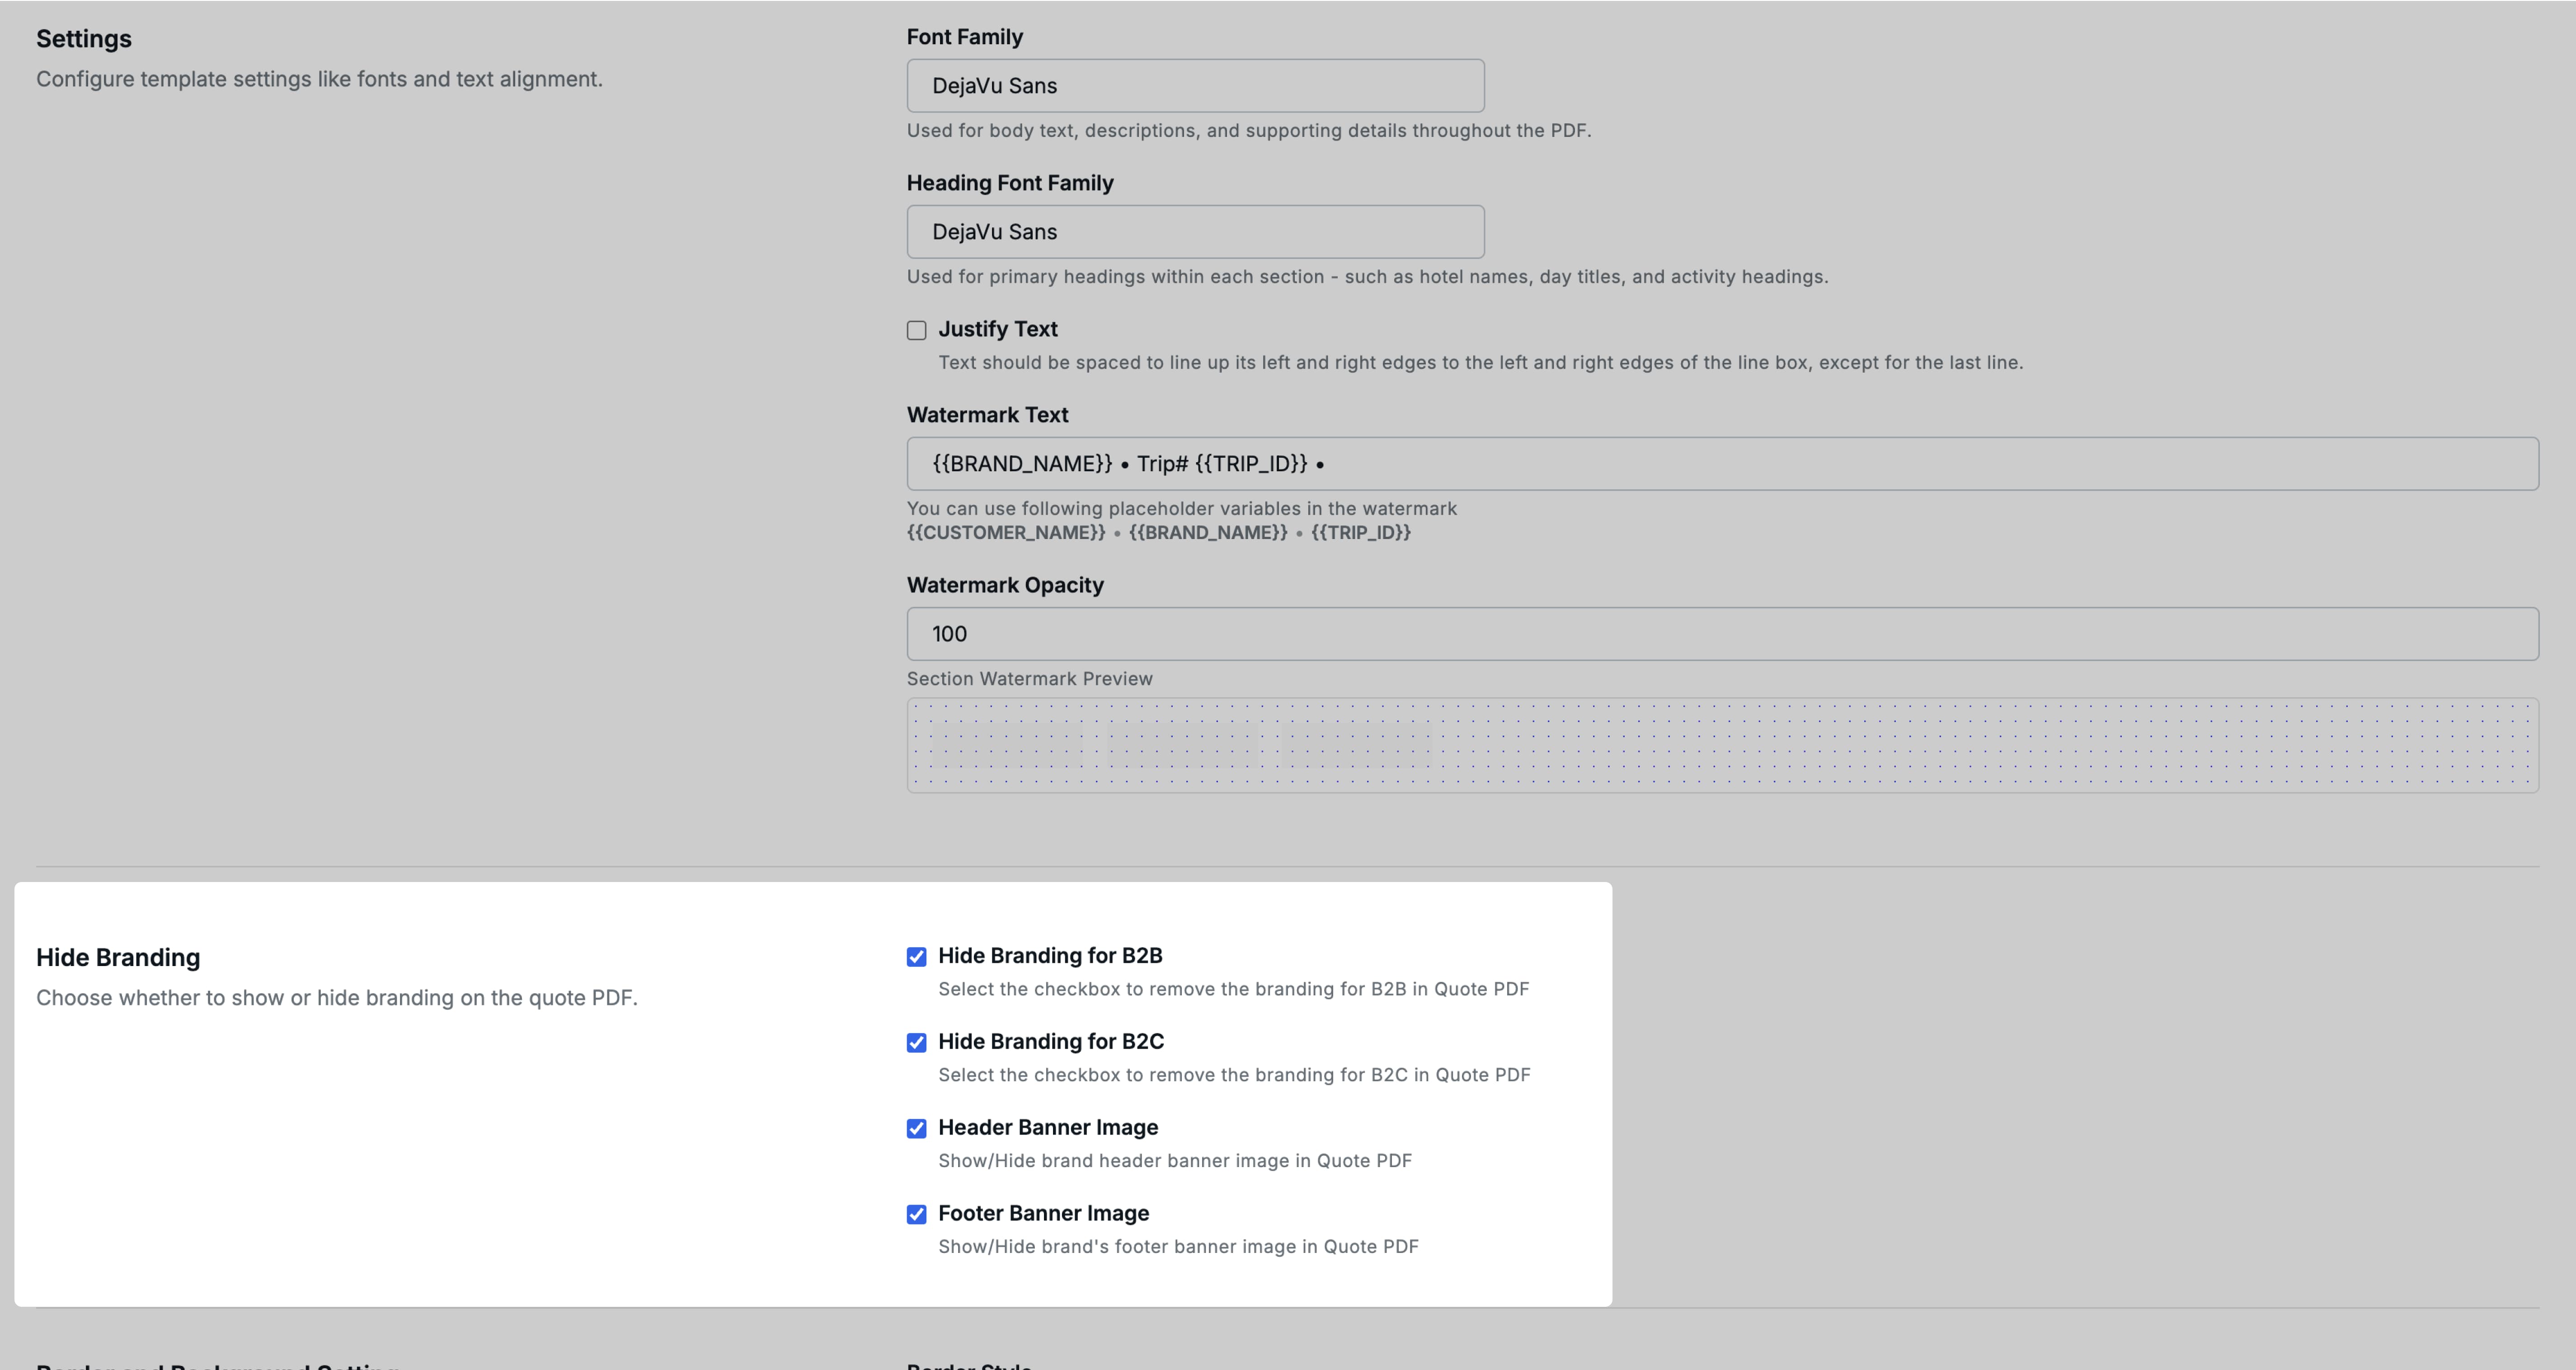This screenshot has width=2576, height=1370.
Task: Open the Font Family dropdown
Action: point(1195,86)
